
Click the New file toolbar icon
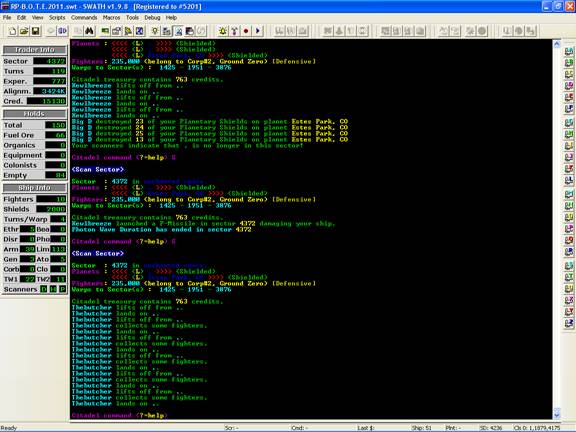click(12, 31)
